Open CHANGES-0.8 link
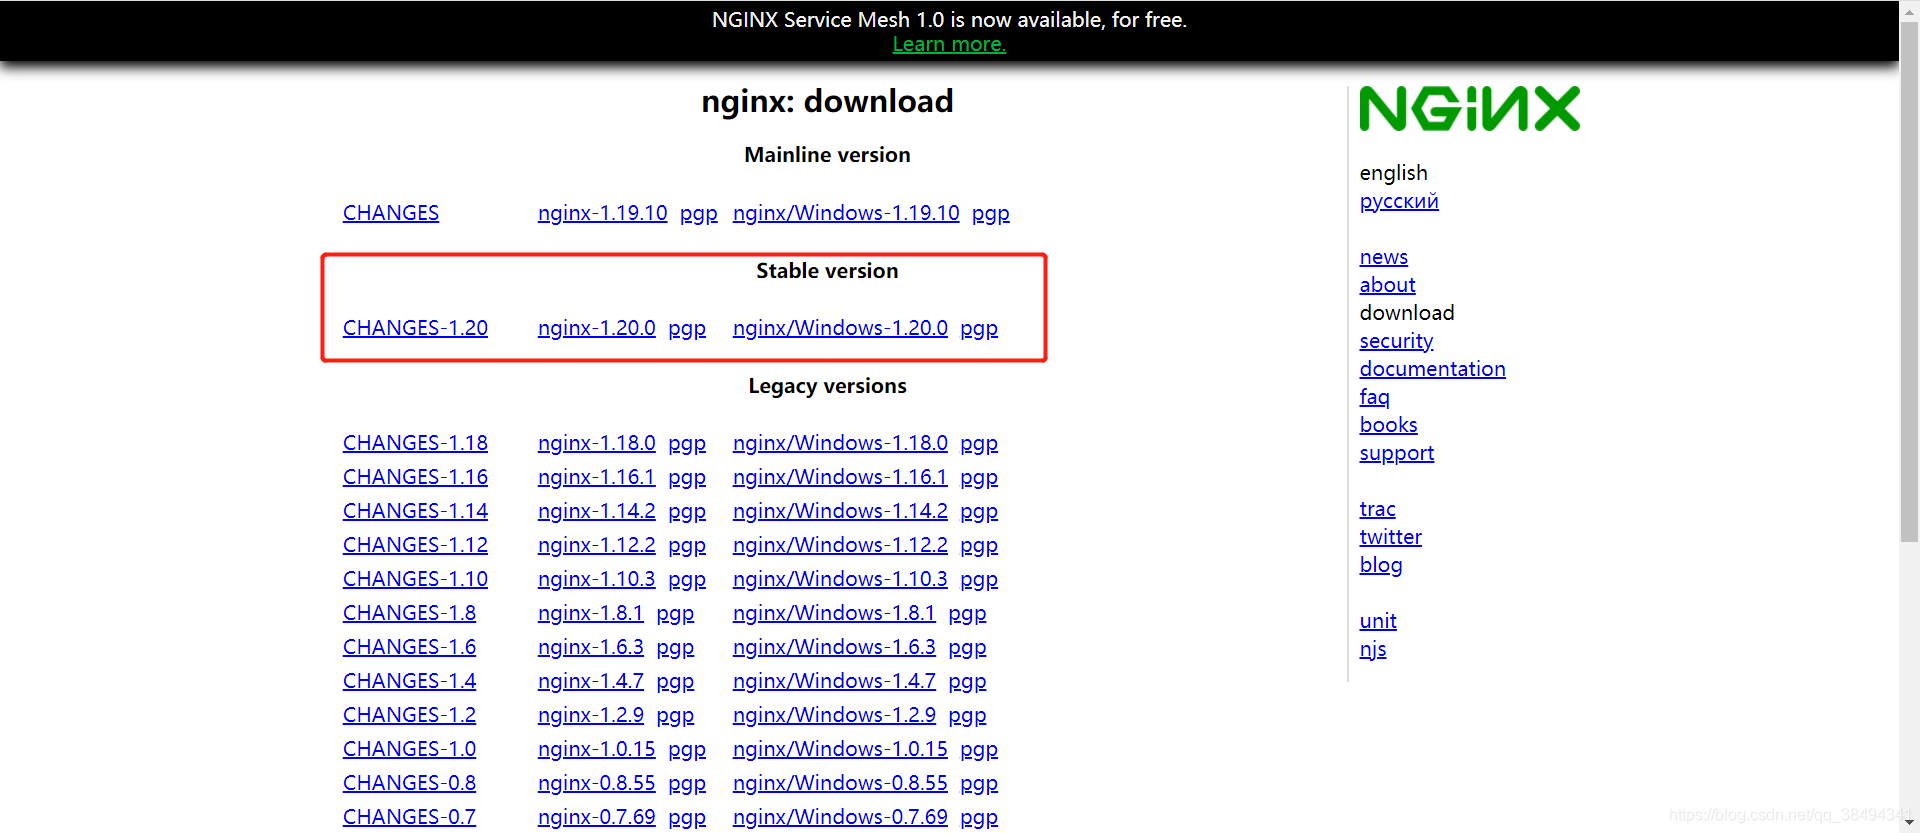The image size is (1920, 833). pyautogui.click(x=409, y=783)
